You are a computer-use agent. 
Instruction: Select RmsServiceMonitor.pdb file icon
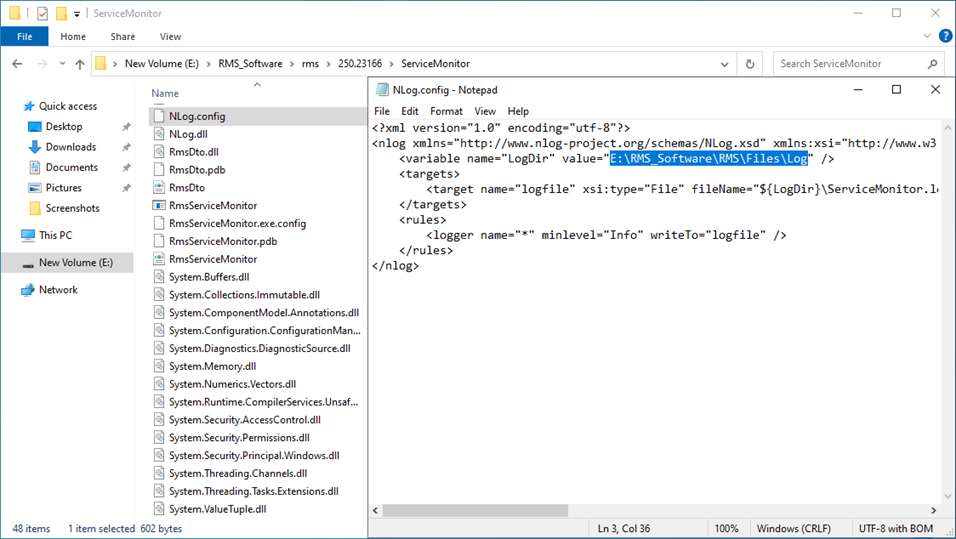point(159,241)
